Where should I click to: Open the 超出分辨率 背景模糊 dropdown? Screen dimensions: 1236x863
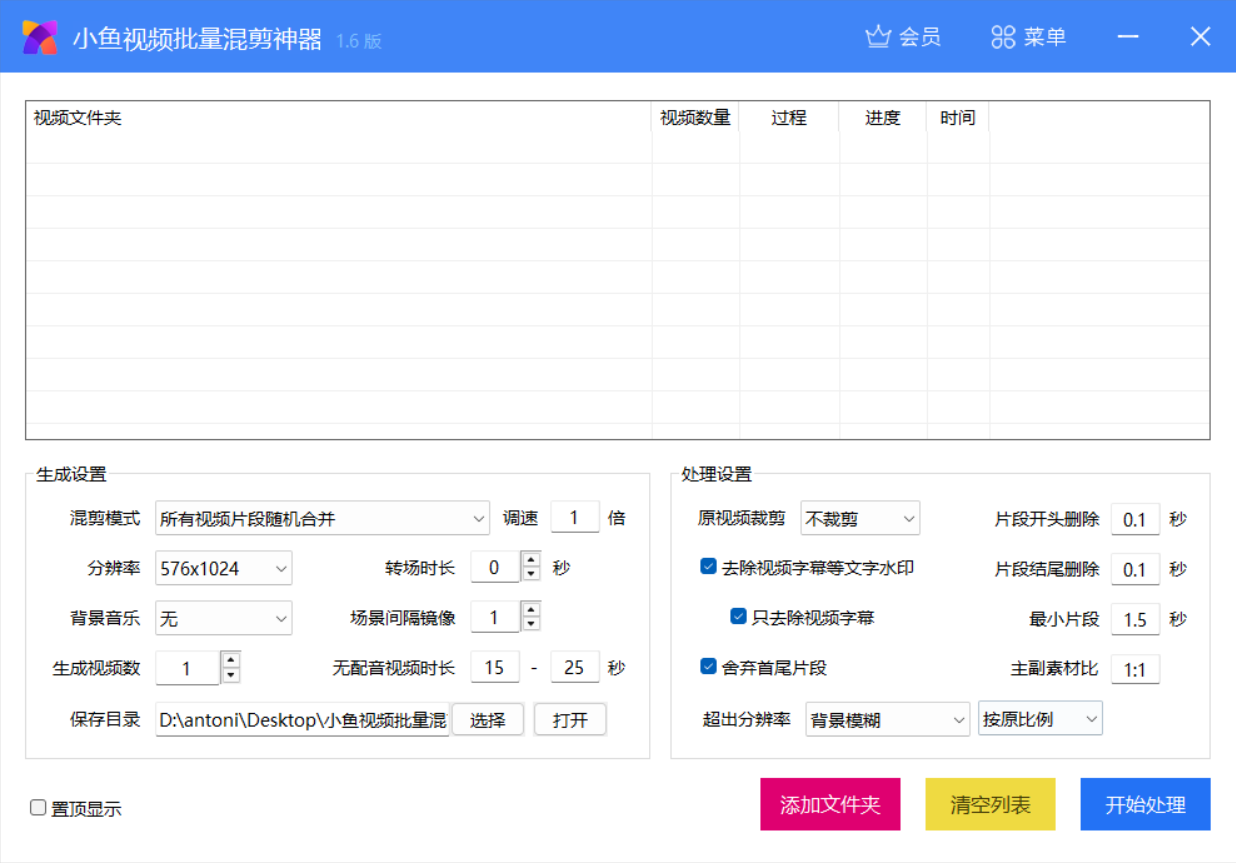tap(886, 718)
